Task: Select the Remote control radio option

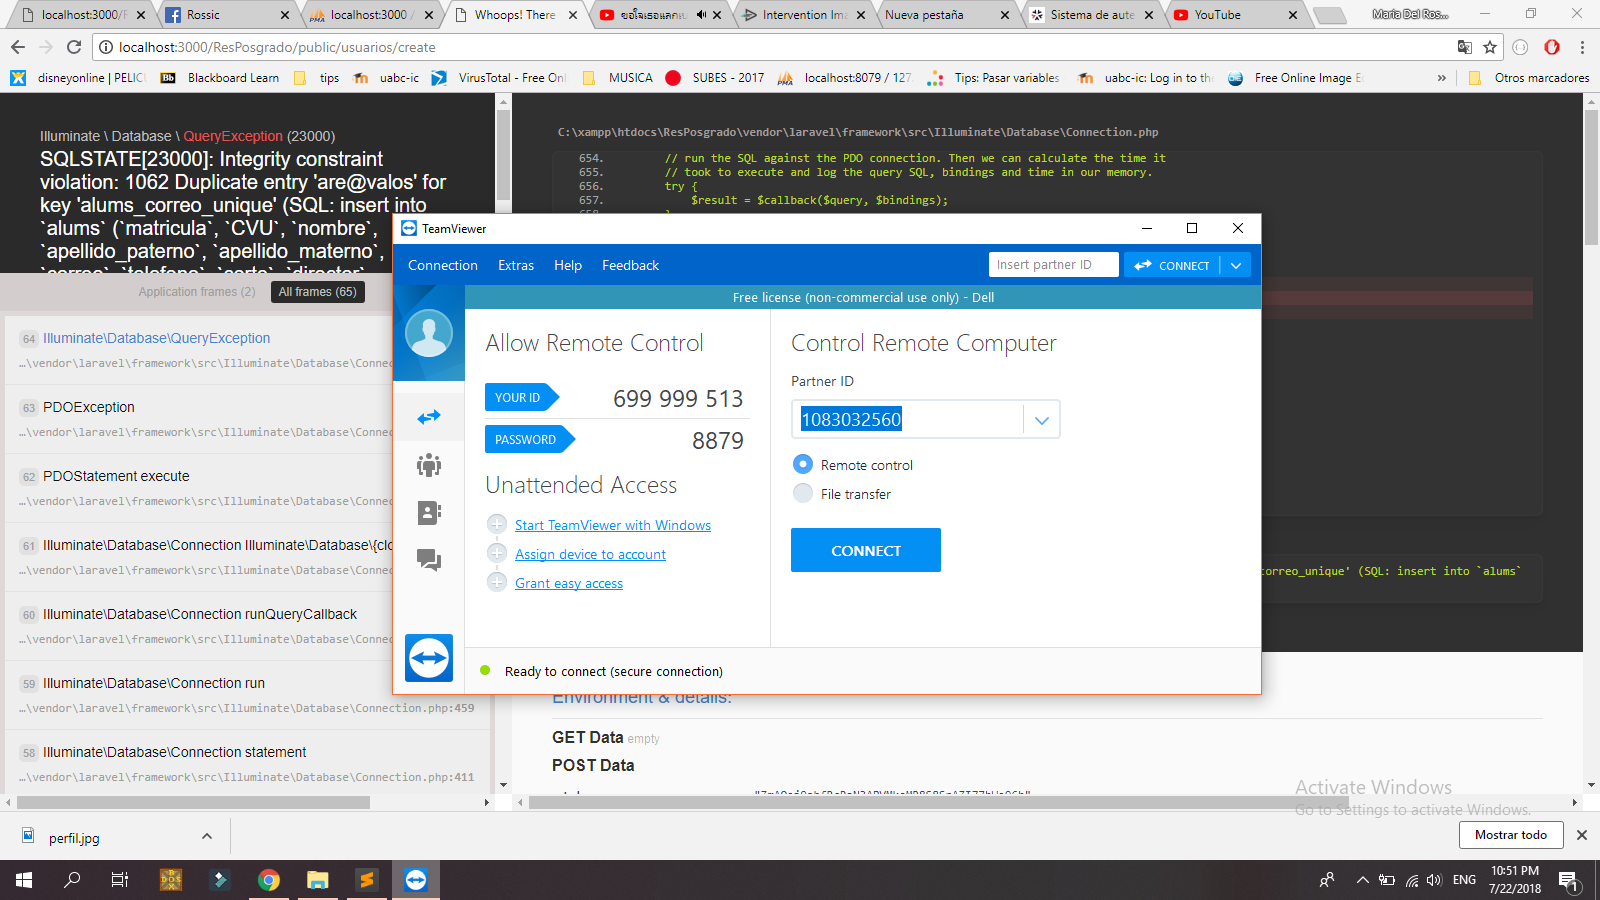Action: (x=803, y=464)
